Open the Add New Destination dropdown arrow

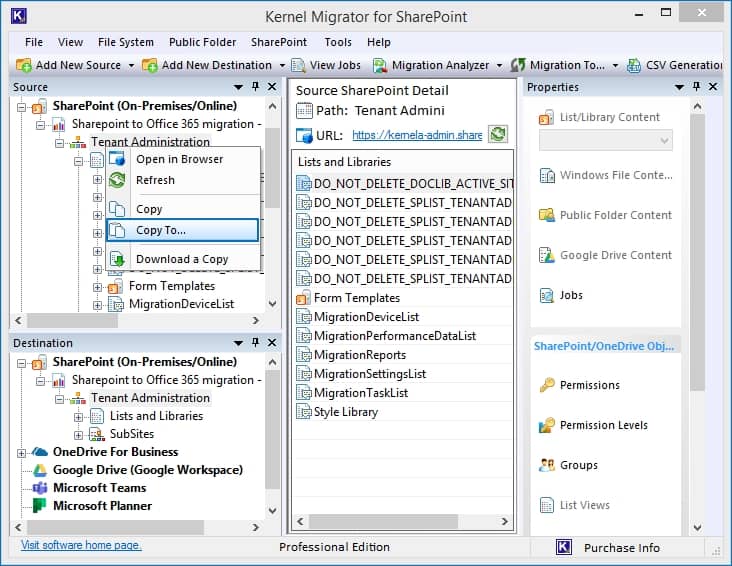[x=282, y=65]
